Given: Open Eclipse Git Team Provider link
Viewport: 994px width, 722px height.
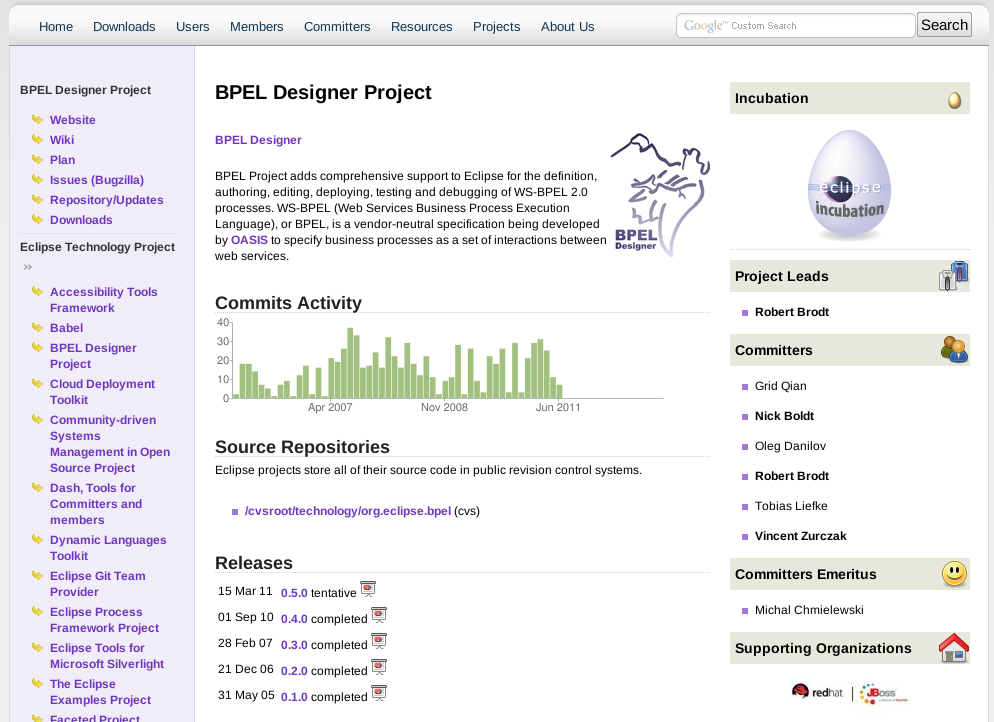Looking at the screenshot, I should pyautogui.click(x=98, y=584).
